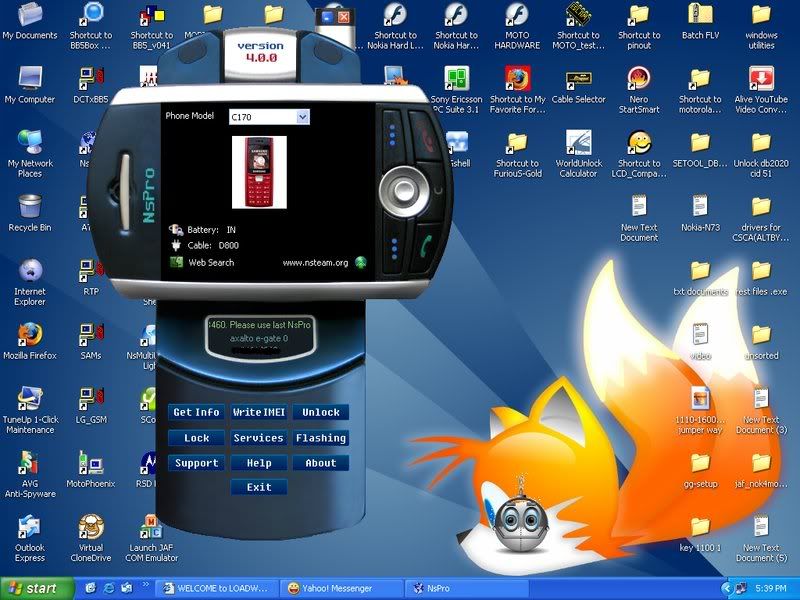800x600 pixels.
Task: Click the smiley robot ball desktop gadget
Action: 520,524
